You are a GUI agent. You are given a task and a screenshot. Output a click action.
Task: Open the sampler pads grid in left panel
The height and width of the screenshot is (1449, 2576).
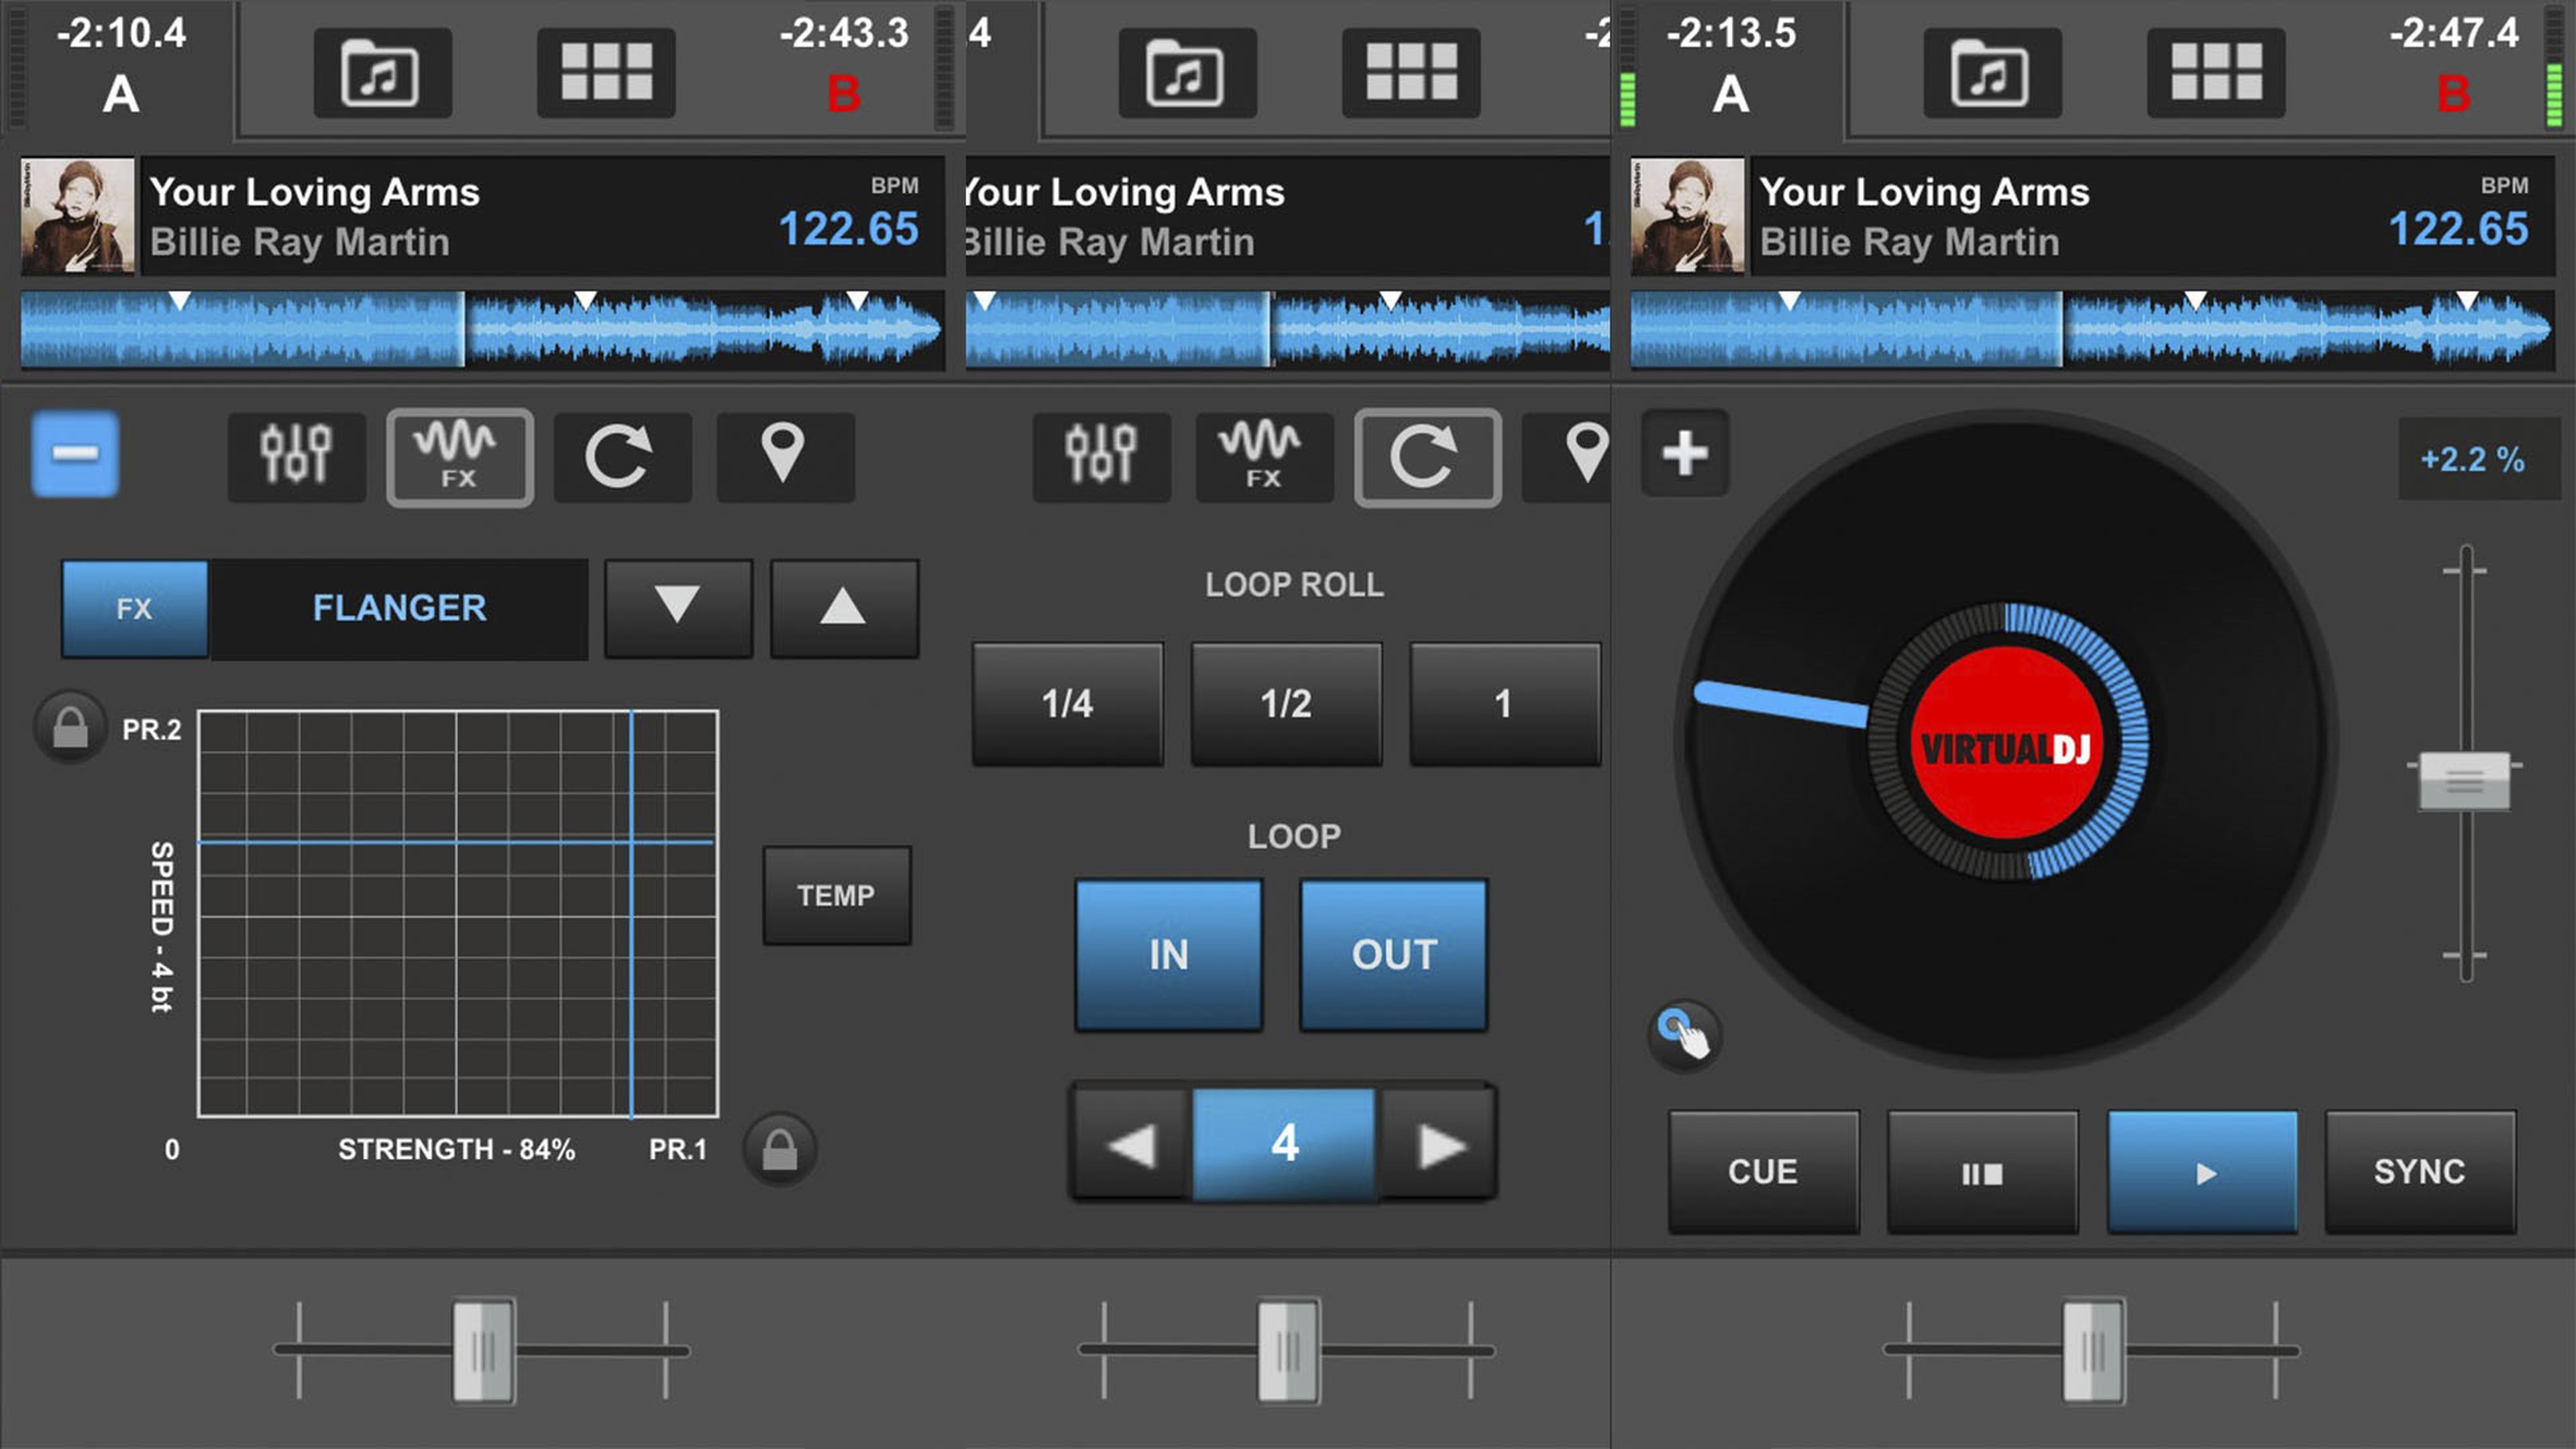click(606, 73)
